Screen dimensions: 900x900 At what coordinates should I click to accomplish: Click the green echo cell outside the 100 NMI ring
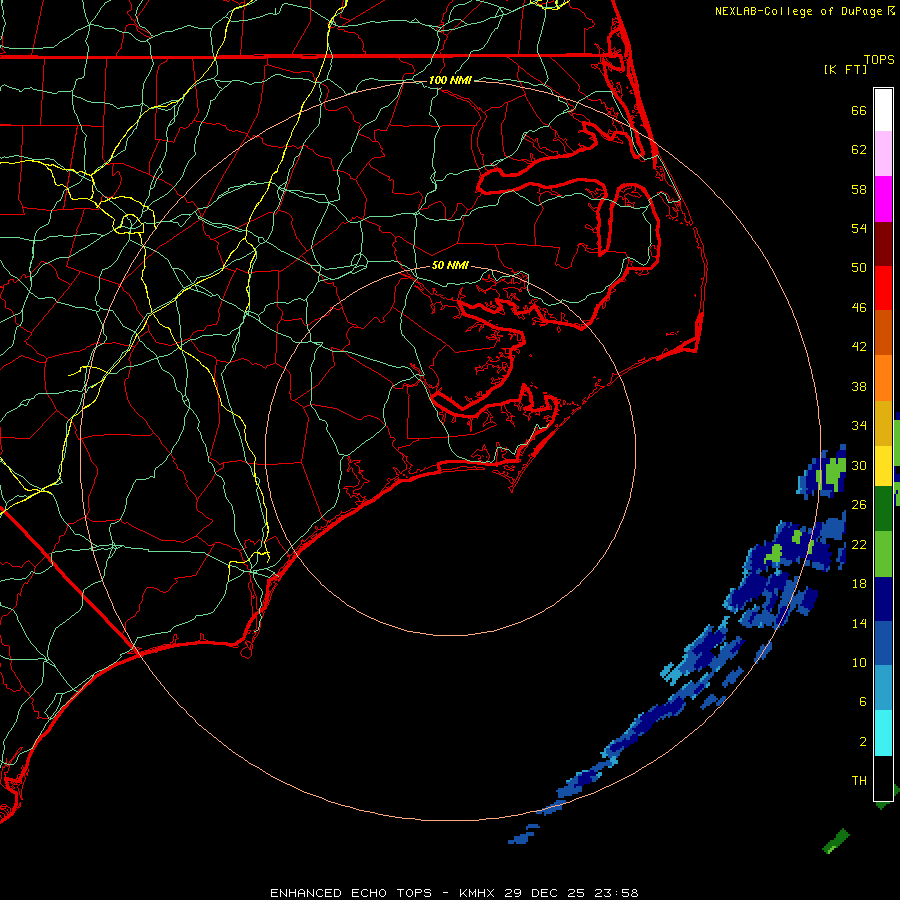tap(835, 475)
